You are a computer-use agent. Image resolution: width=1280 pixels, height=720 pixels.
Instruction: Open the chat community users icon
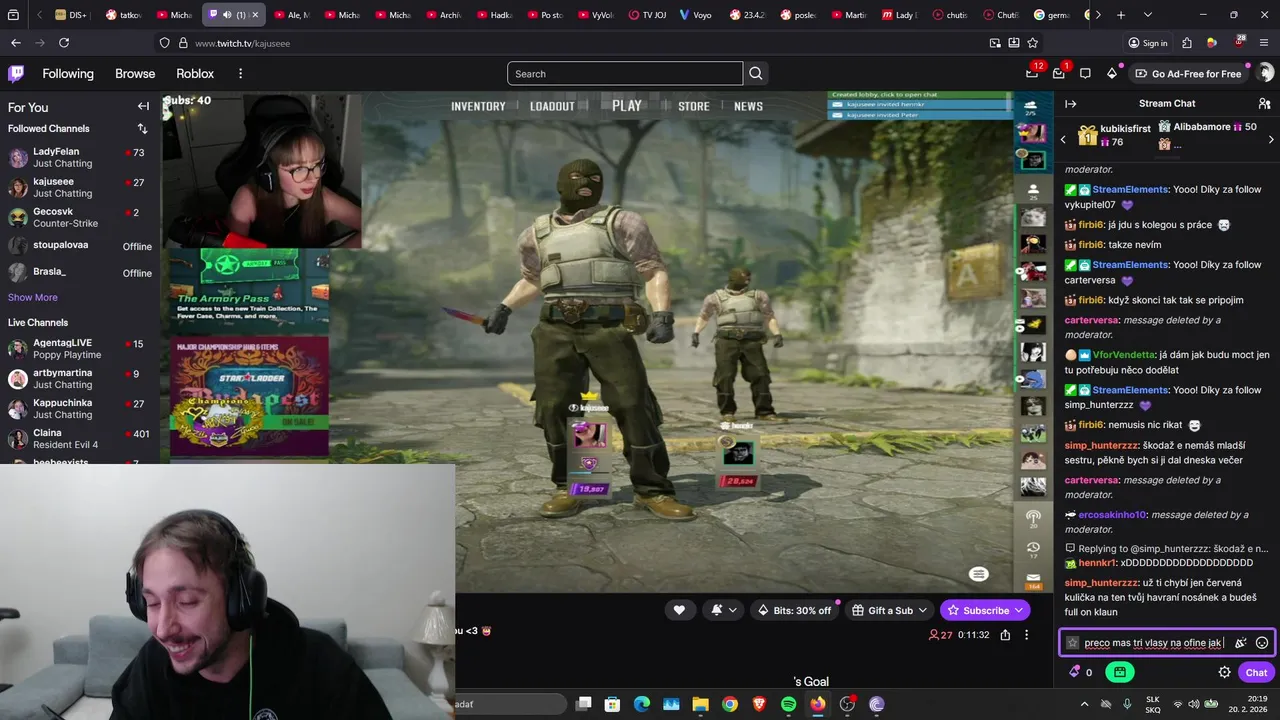pyautogui.click(x=1264, y=103)
